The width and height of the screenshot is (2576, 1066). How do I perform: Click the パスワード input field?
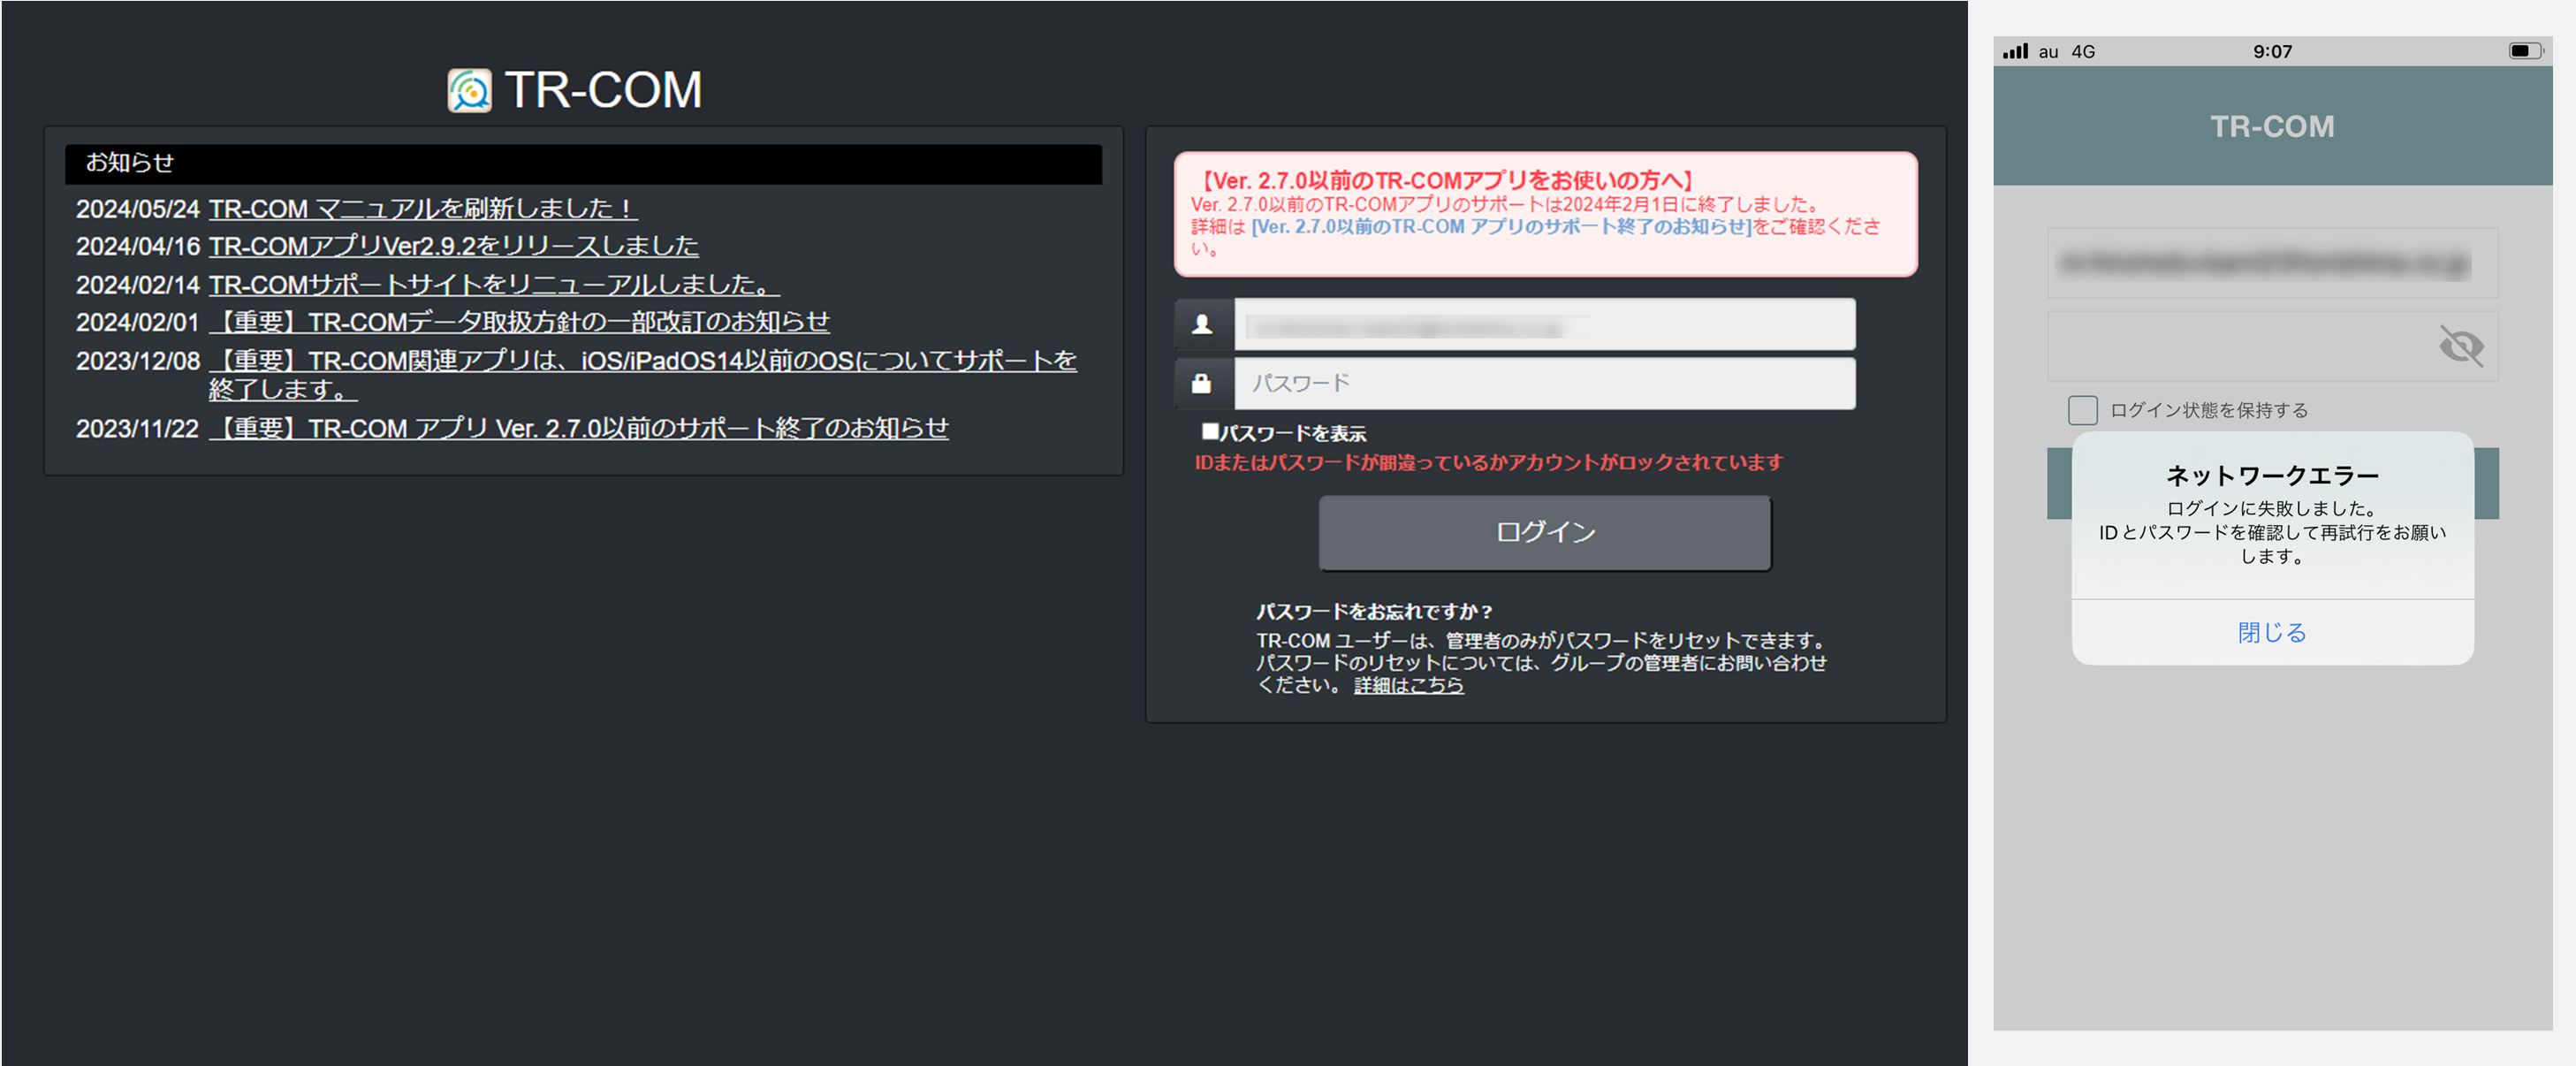pos(1544,383)
